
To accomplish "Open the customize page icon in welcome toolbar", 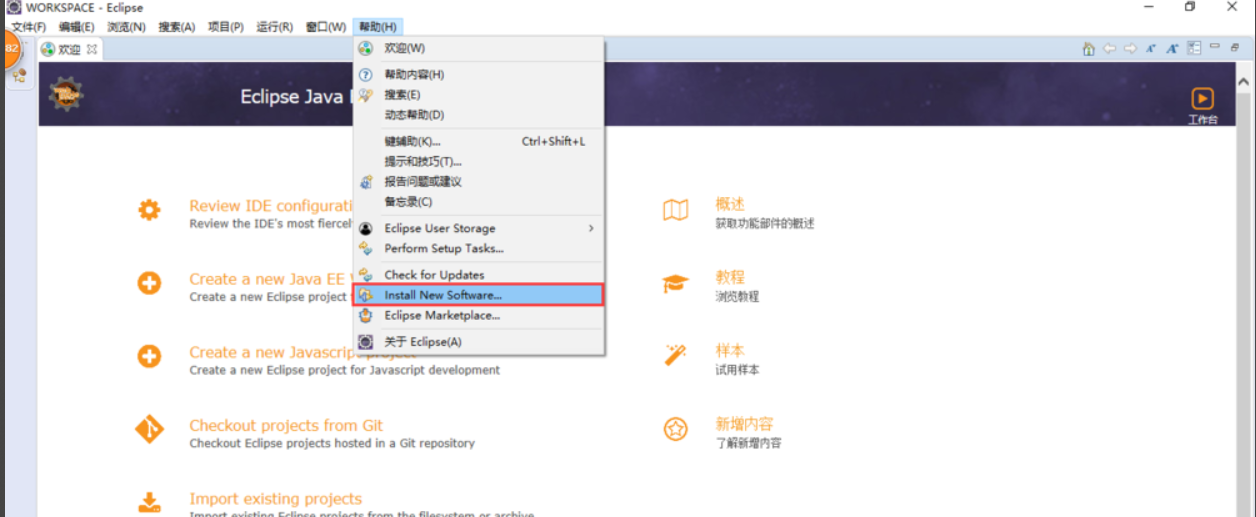I will pyautogui.click(x=1195, y=48).
